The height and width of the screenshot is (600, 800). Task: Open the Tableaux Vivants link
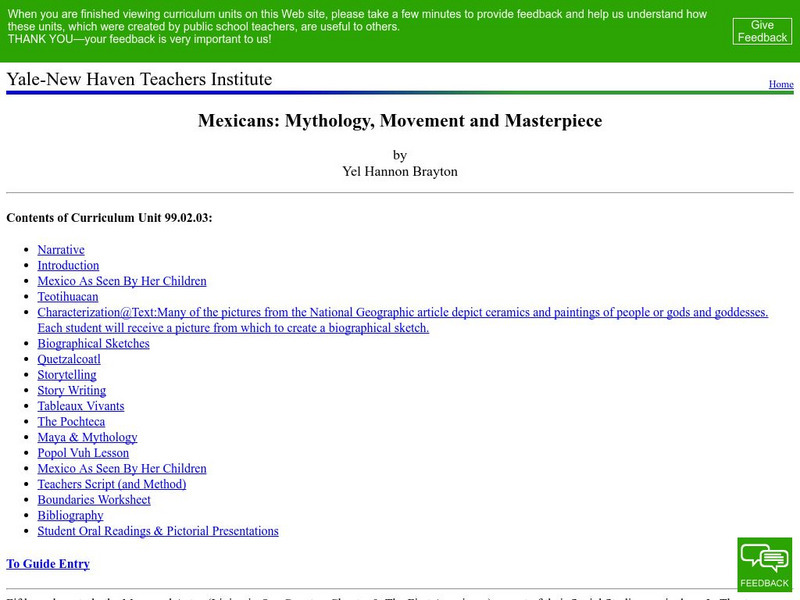pyautogui.click(x=81, y=406)
